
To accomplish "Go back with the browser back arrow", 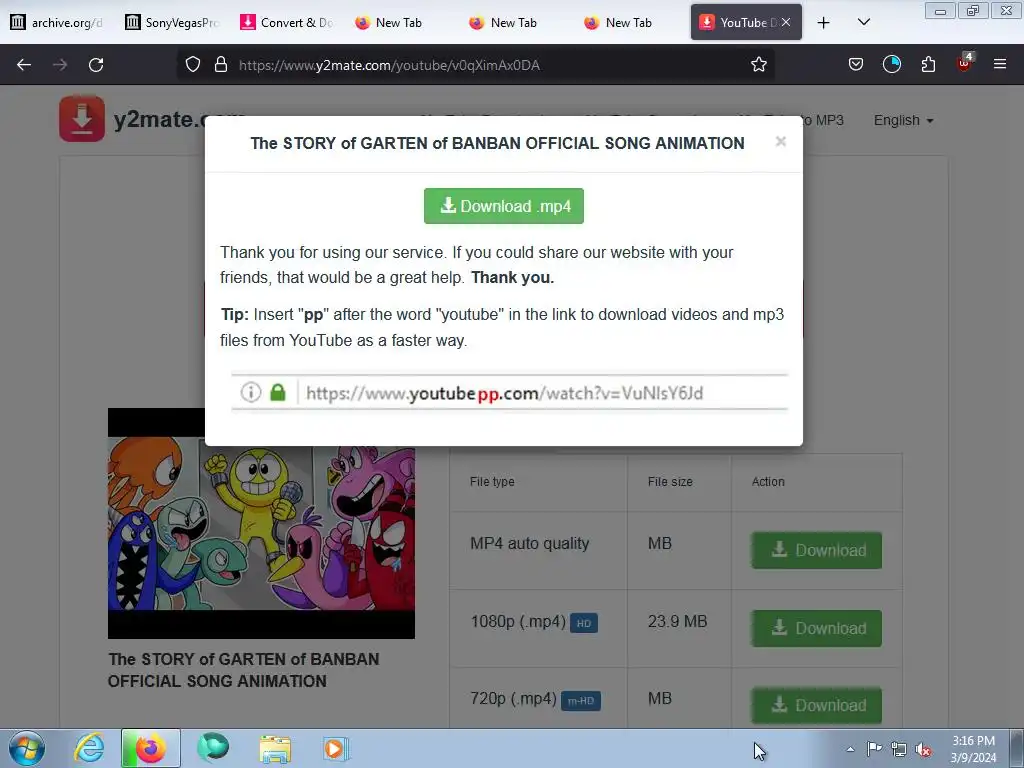I will 24,65.
